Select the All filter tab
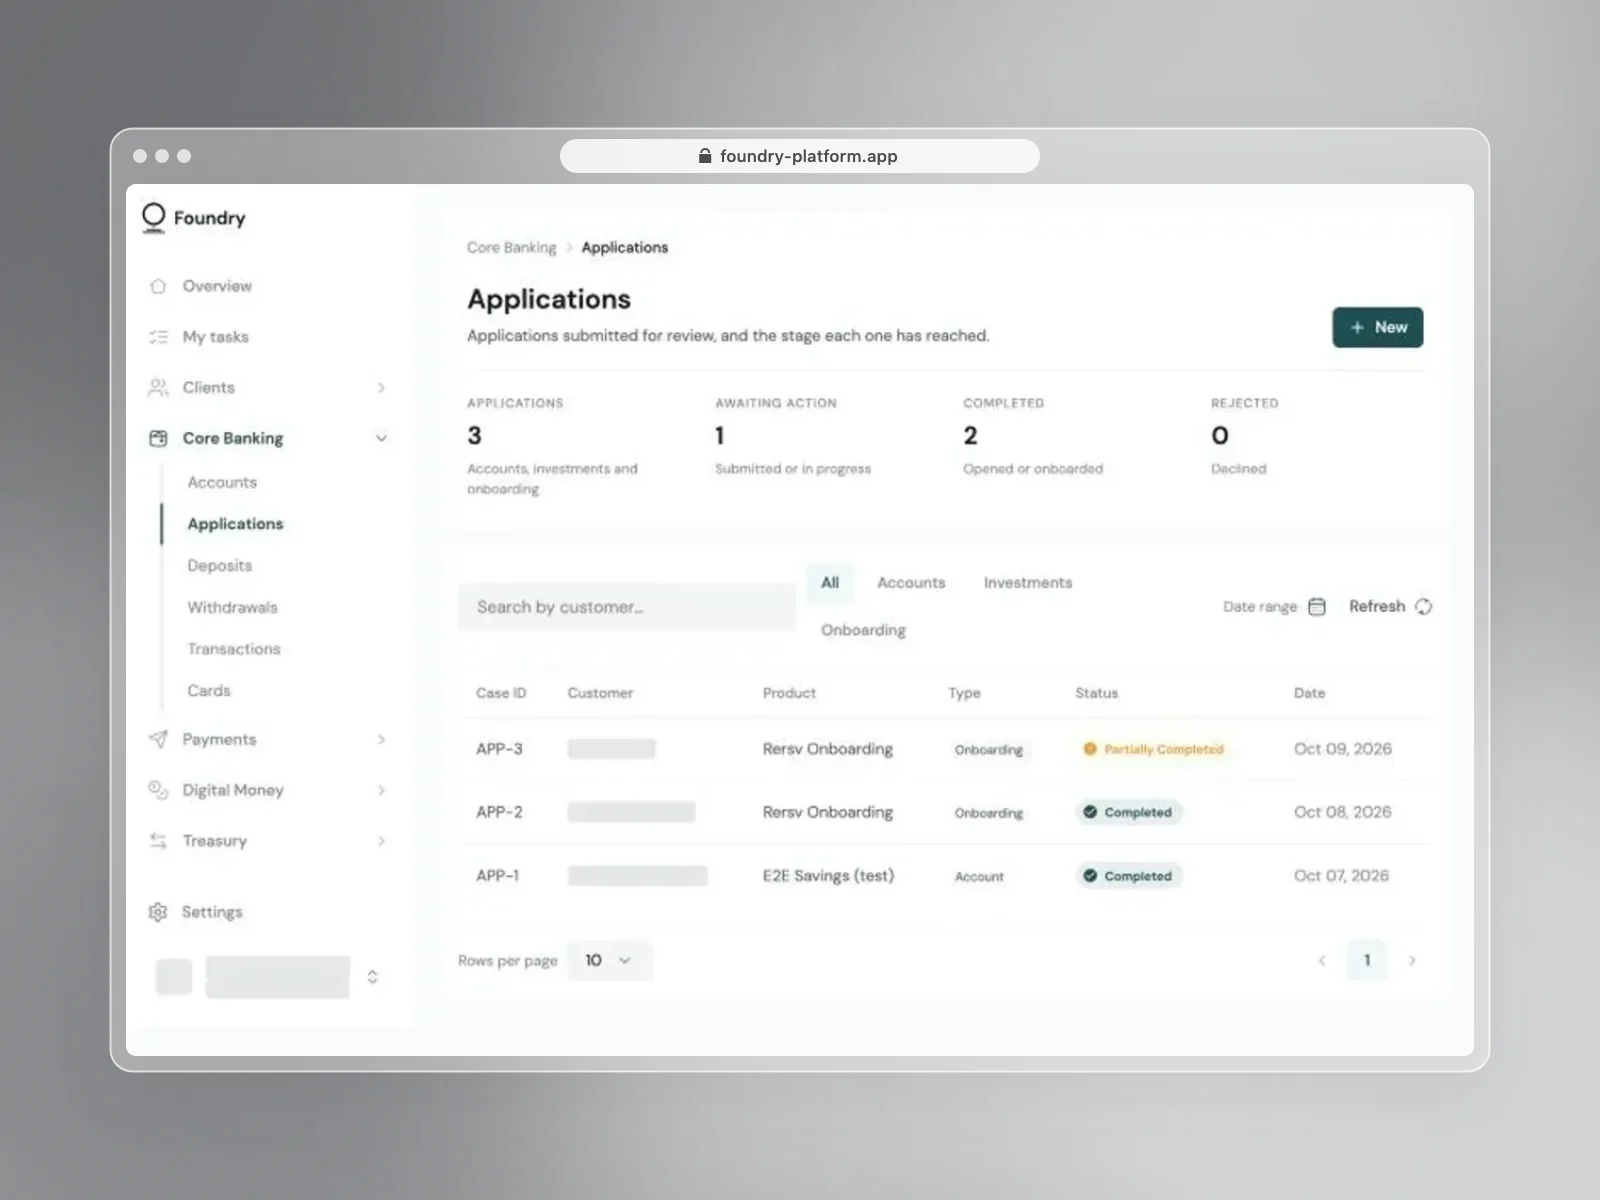 coord(830,583)
